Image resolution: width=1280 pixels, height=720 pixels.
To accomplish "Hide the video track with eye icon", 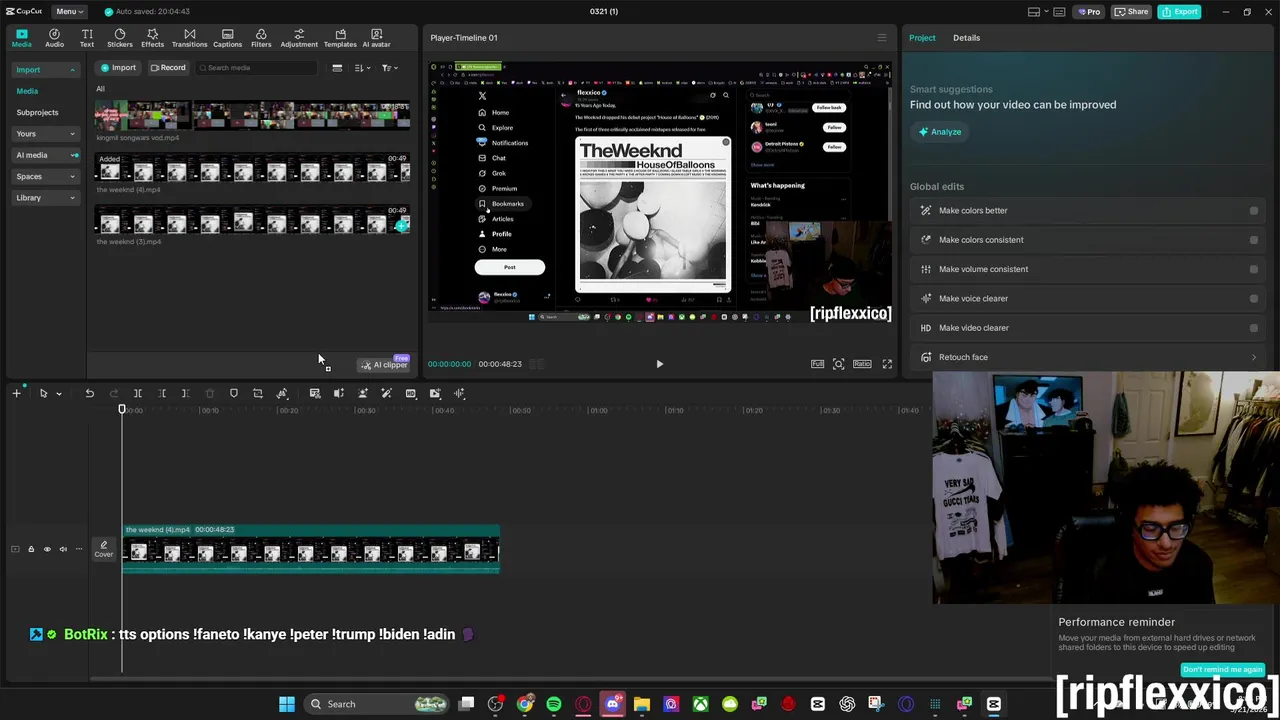I will 46,549.
